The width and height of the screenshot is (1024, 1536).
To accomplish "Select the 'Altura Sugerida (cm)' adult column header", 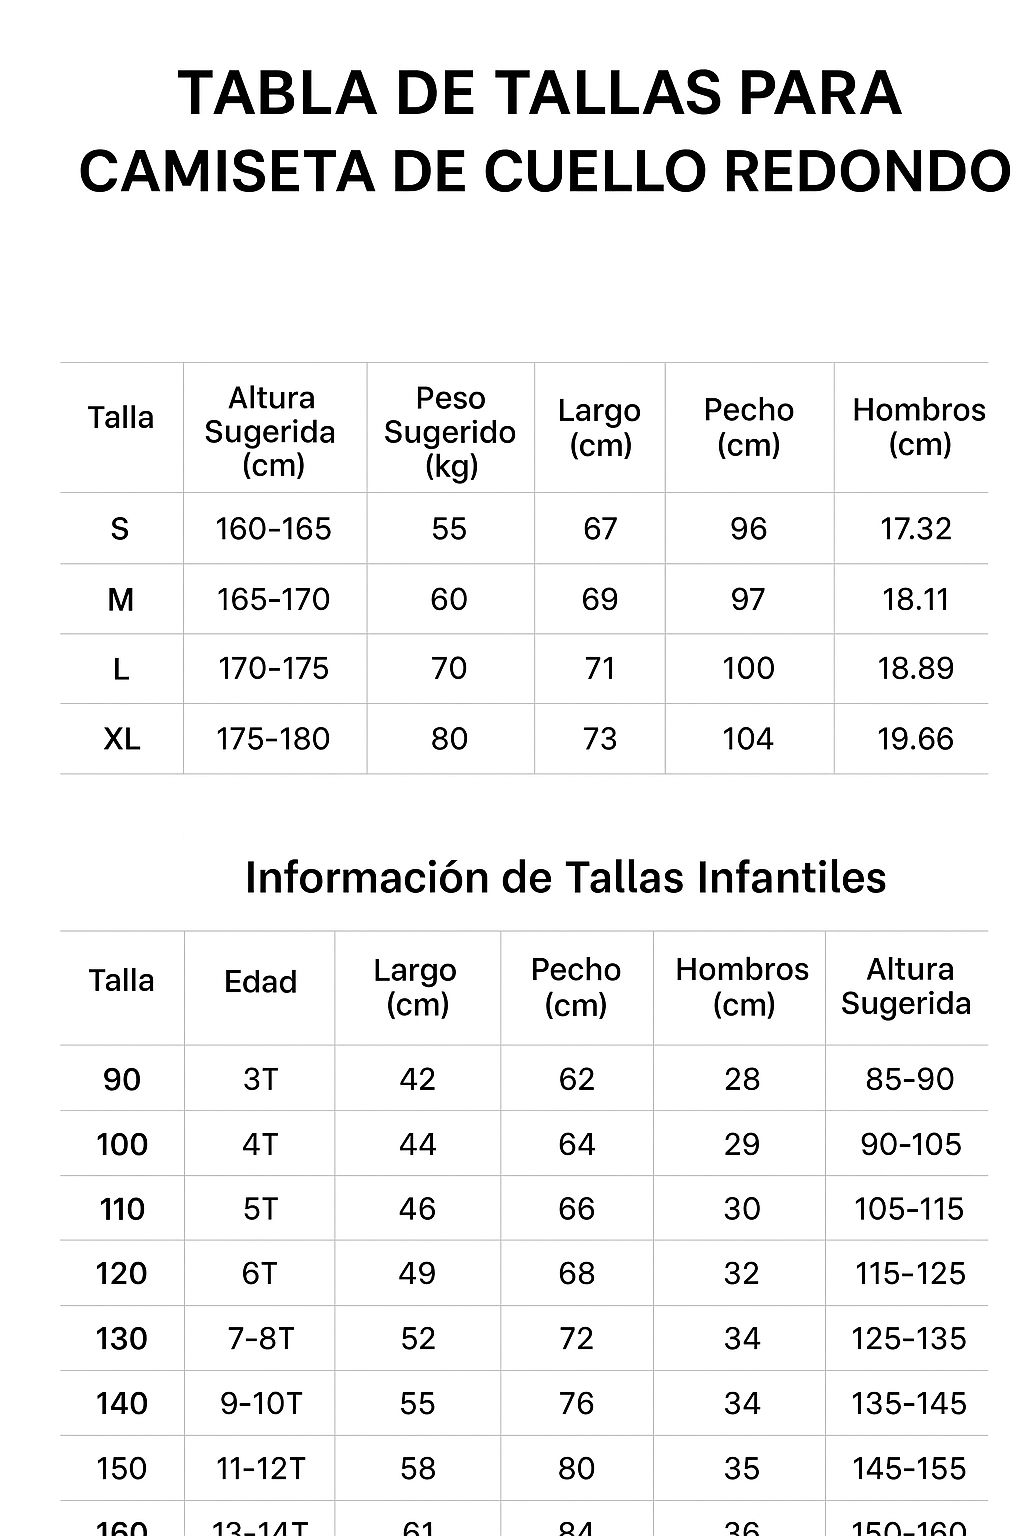I will pos(271,431).
